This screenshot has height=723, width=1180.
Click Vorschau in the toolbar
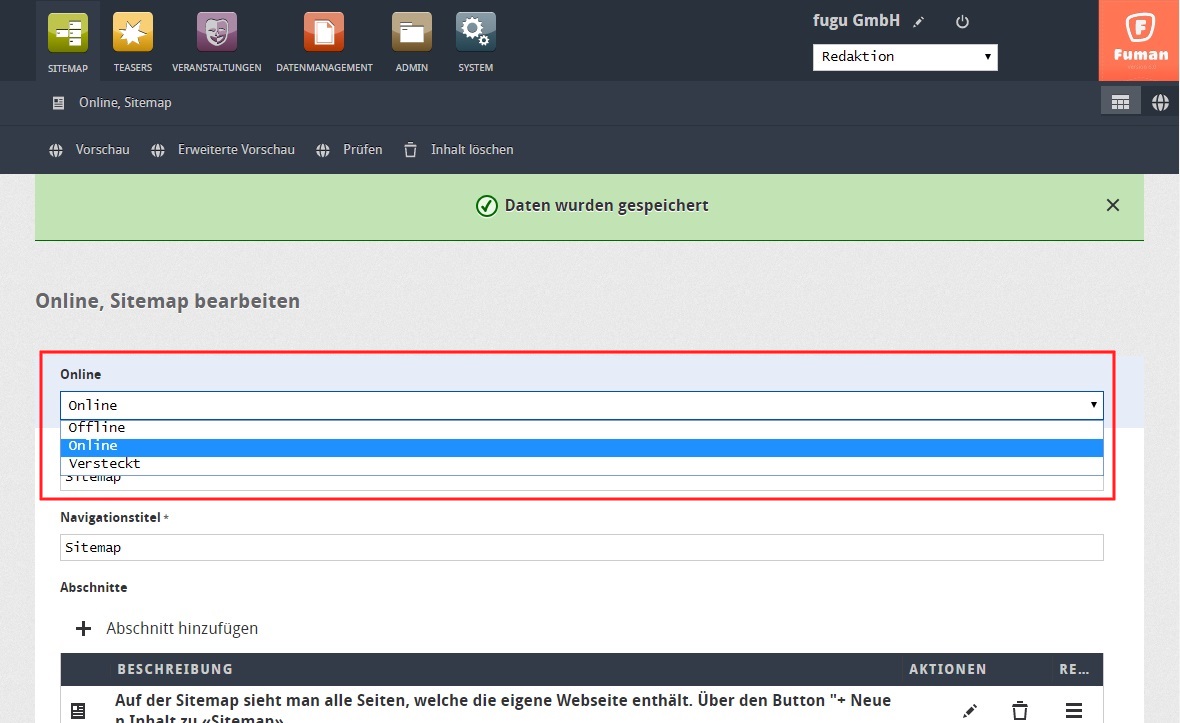click(90, 150)
